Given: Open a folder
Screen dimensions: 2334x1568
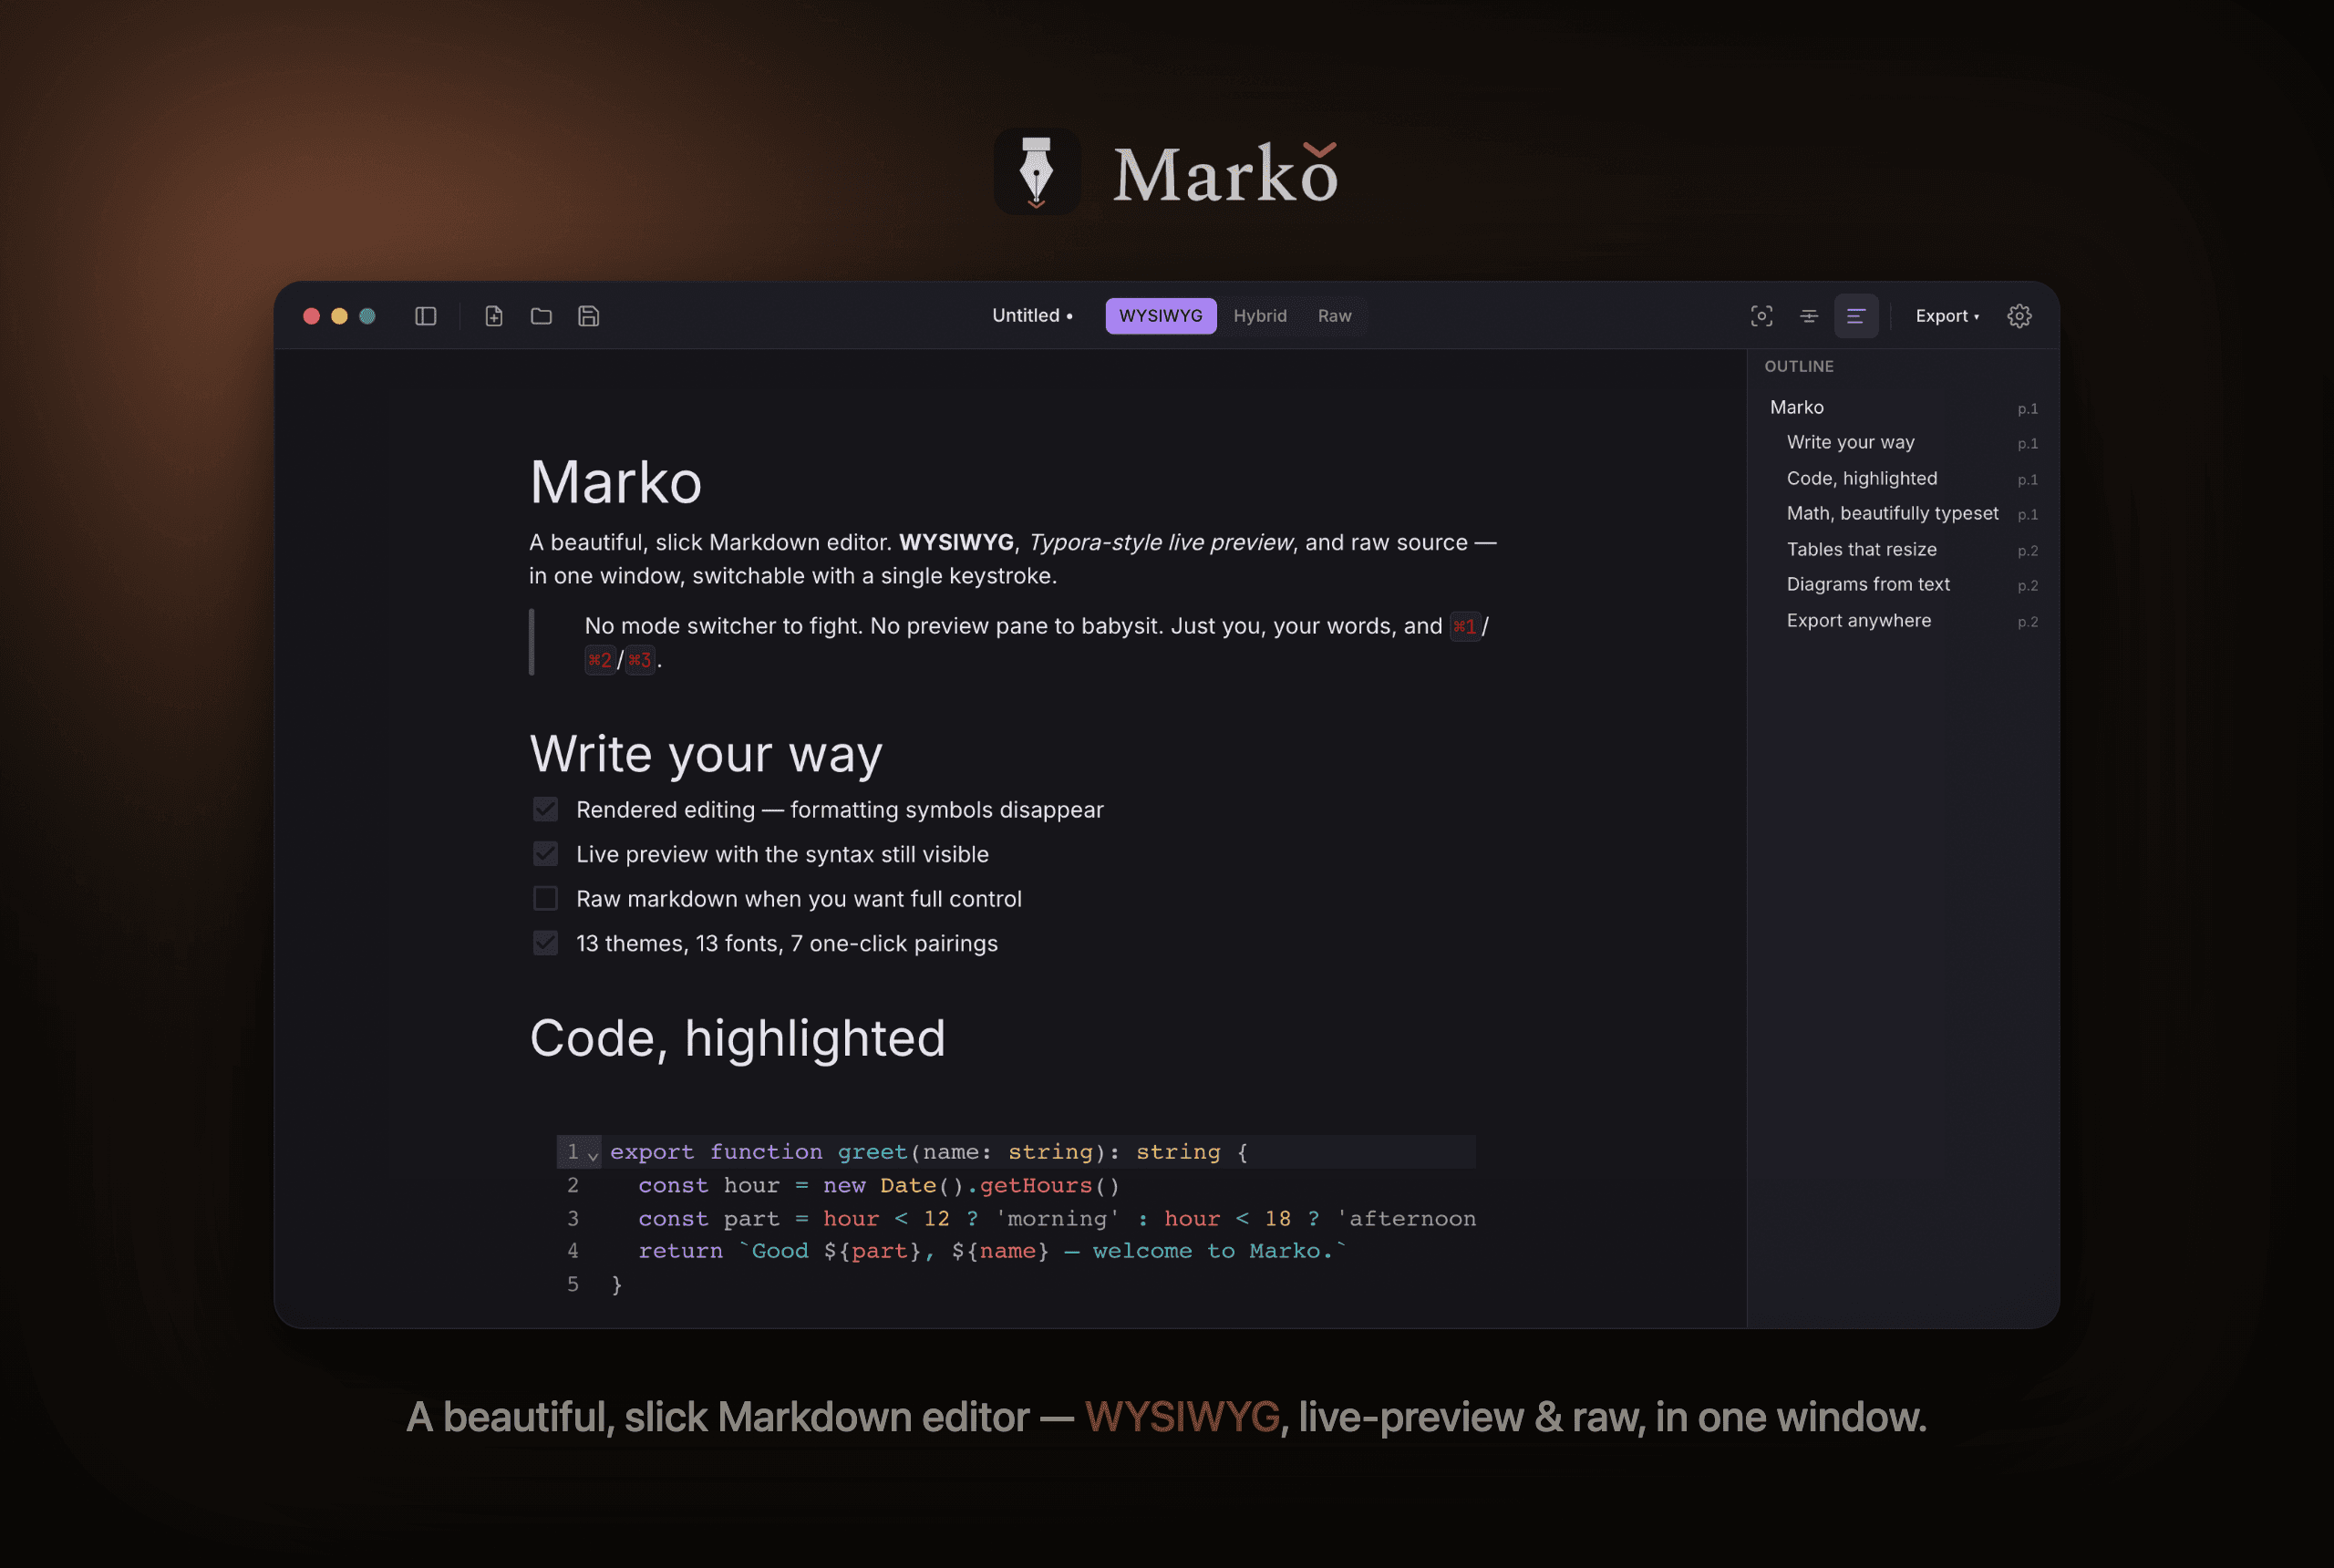Looking at the screenshot, I should 541,316.
